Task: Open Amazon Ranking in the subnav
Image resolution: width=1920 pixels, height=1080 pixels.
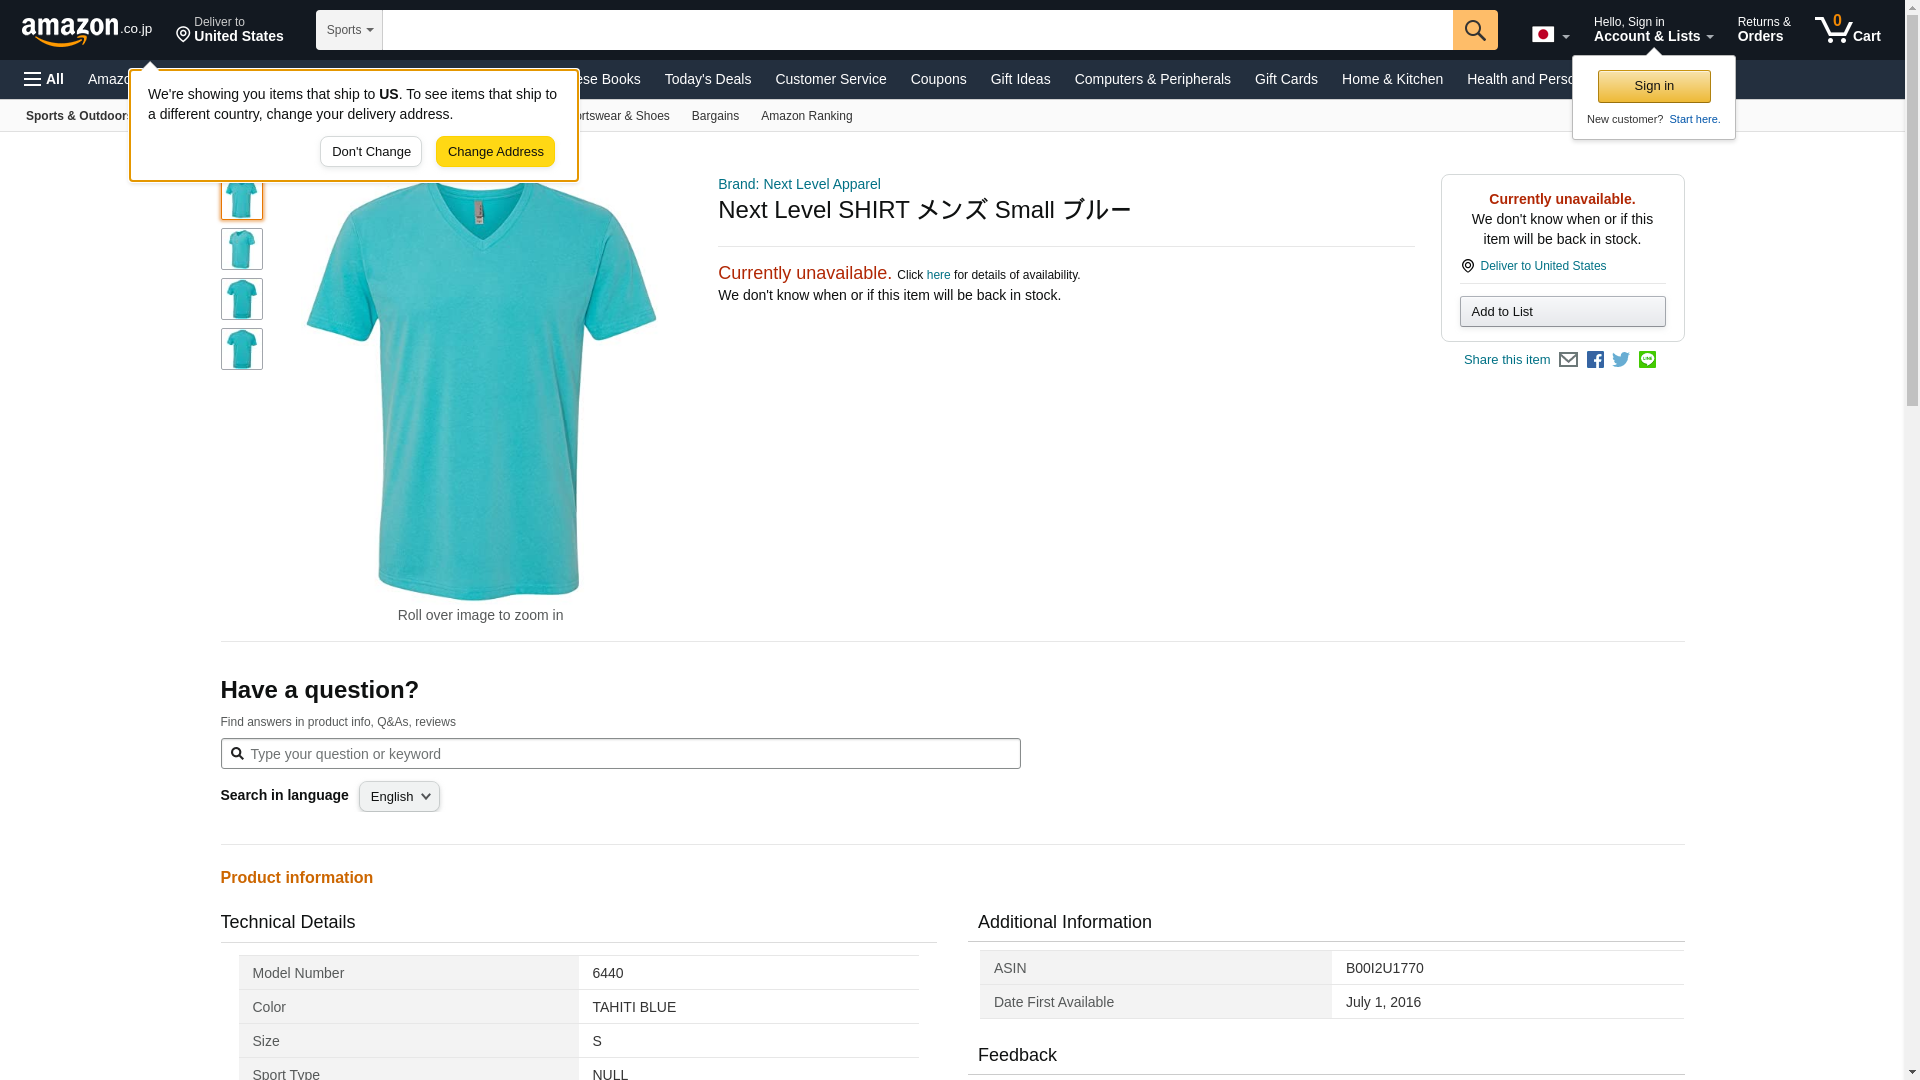Action: [806, 116]
